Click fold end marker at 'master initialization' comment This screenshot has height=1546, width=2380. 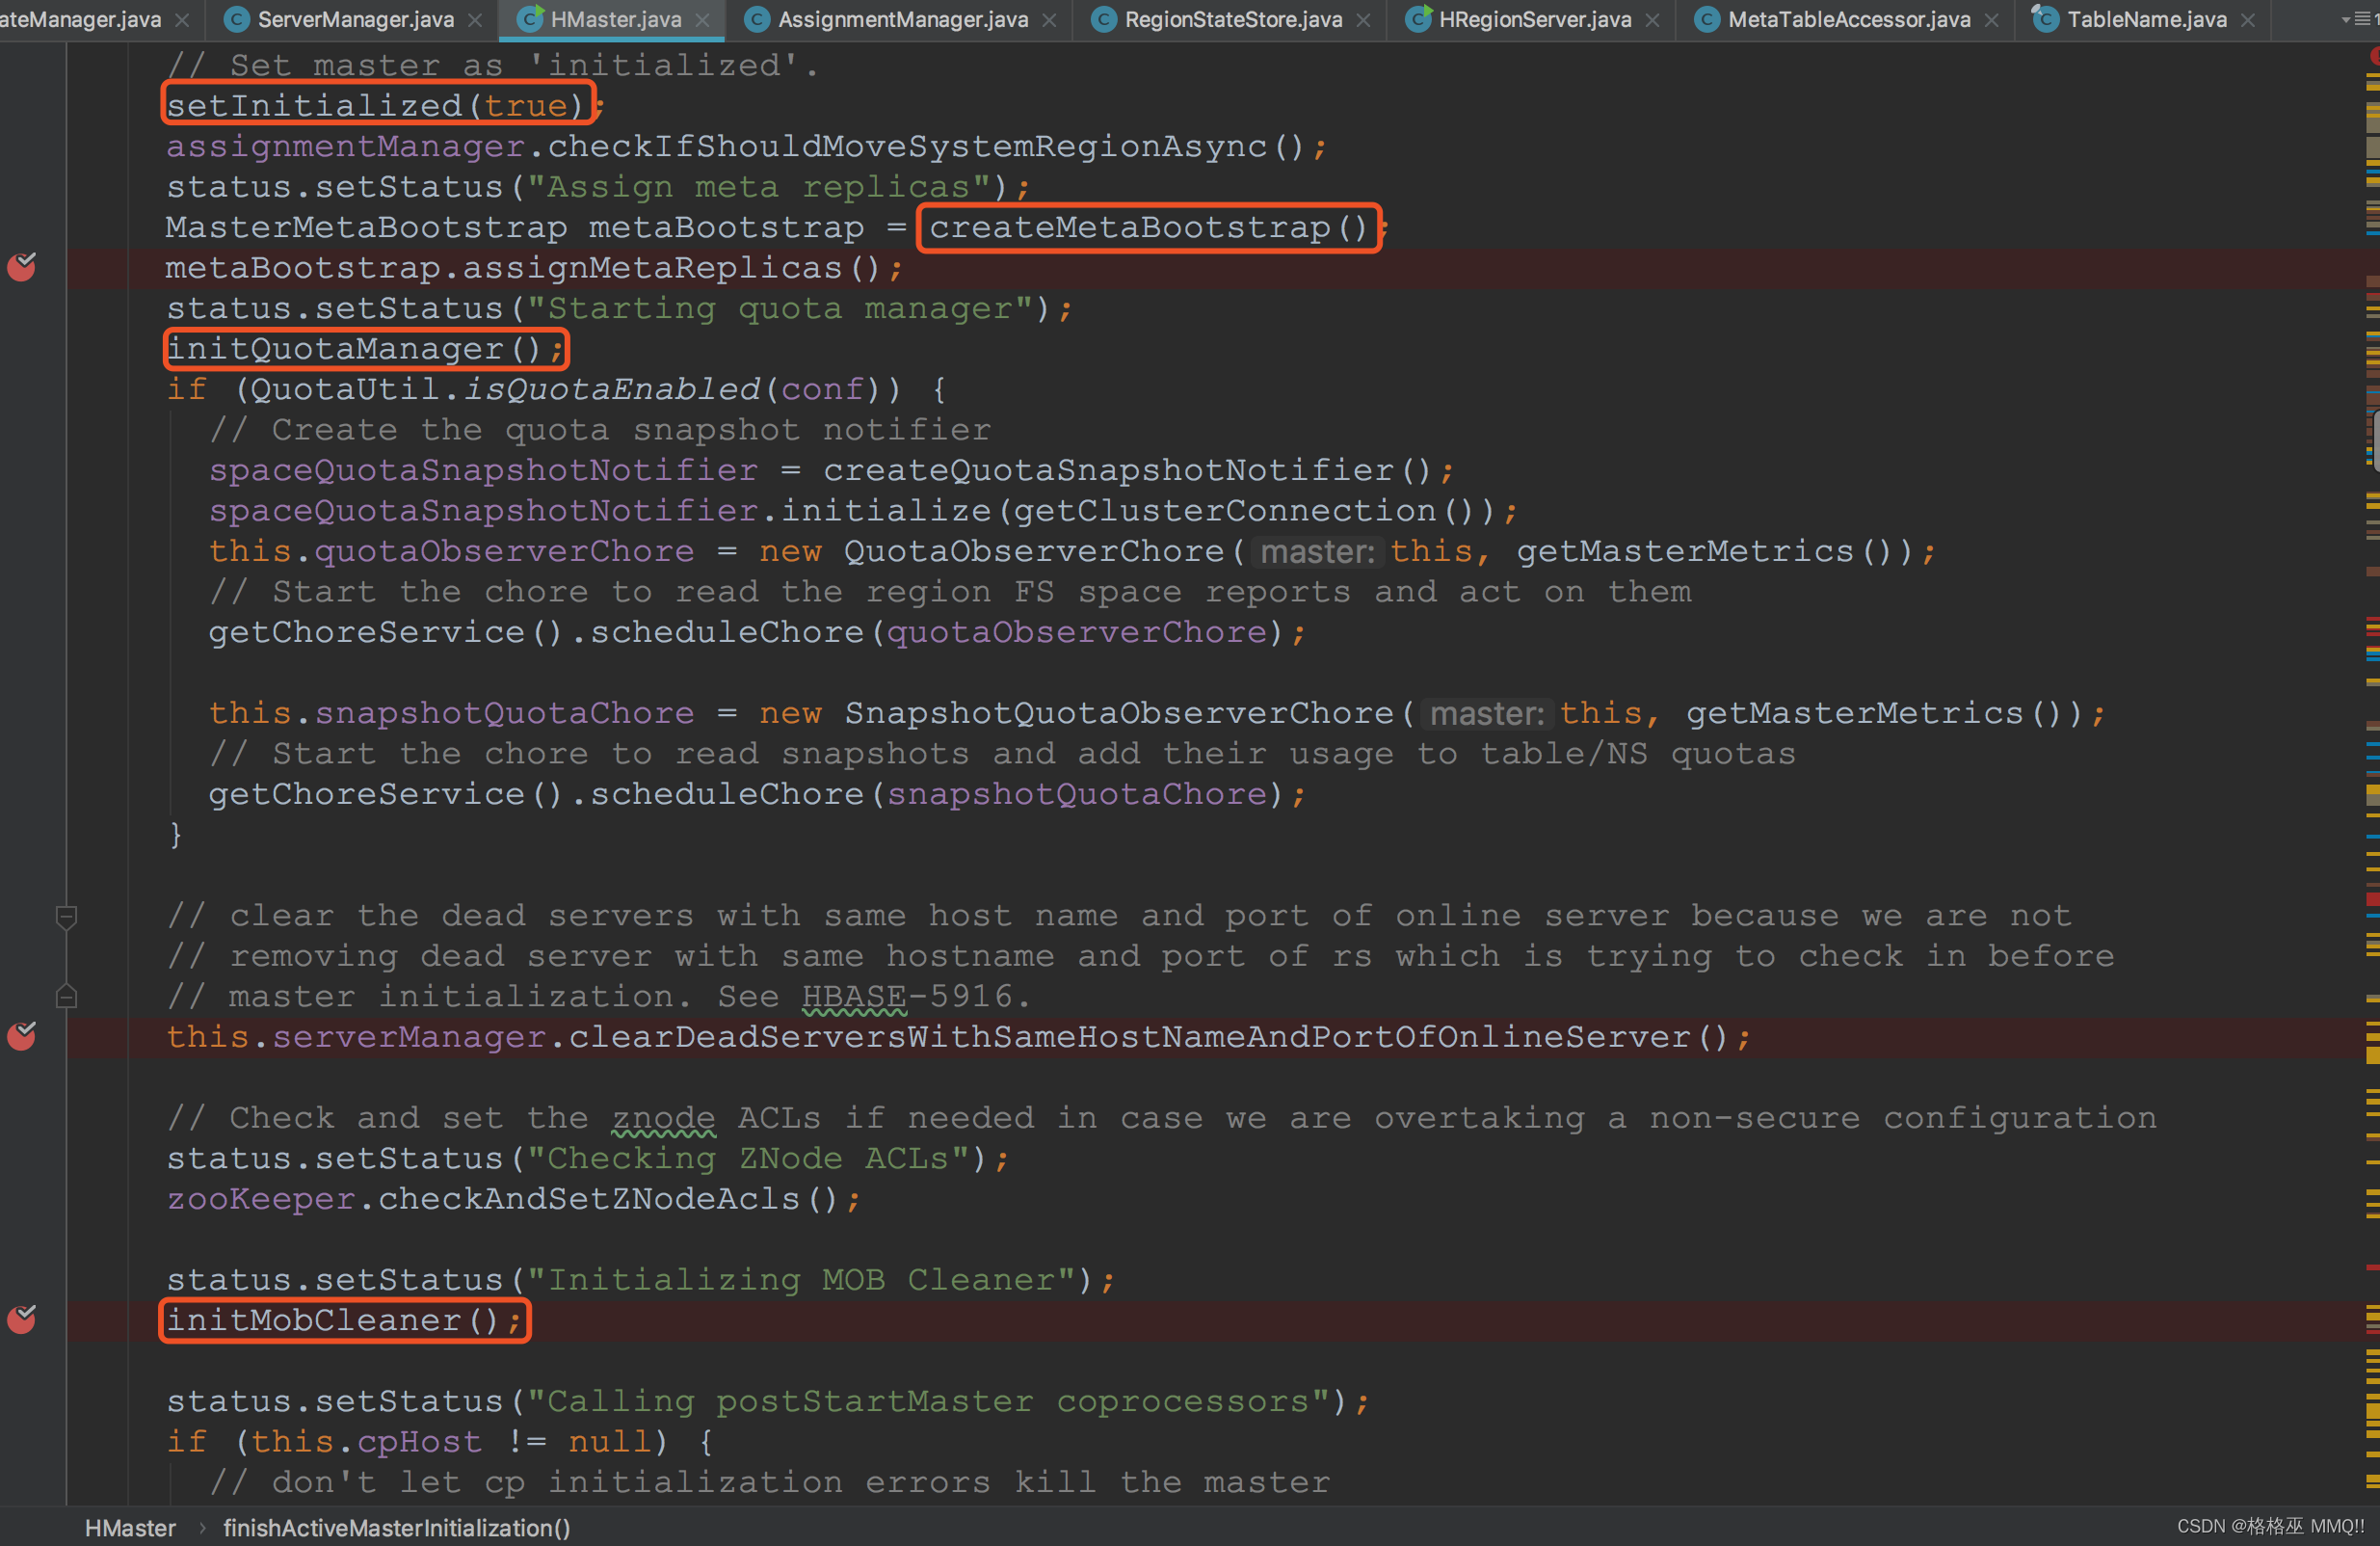[66, 996]
